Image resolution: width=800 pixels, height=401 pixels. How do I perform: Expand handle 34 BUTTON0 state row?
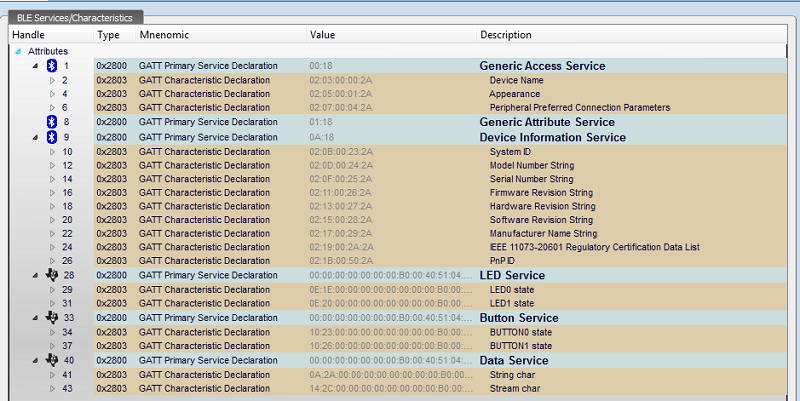tap(53, 332)
